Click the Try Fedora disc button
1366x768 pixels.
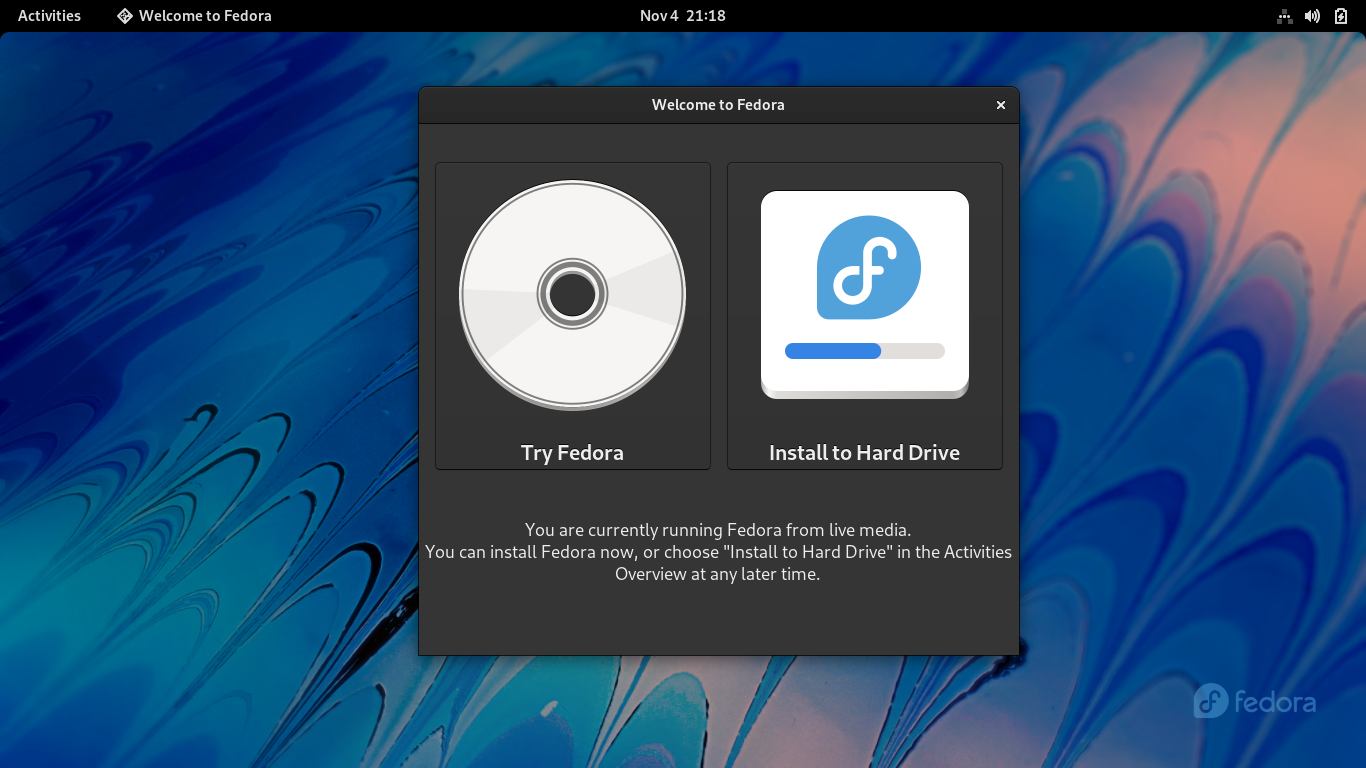coord(573,316)
